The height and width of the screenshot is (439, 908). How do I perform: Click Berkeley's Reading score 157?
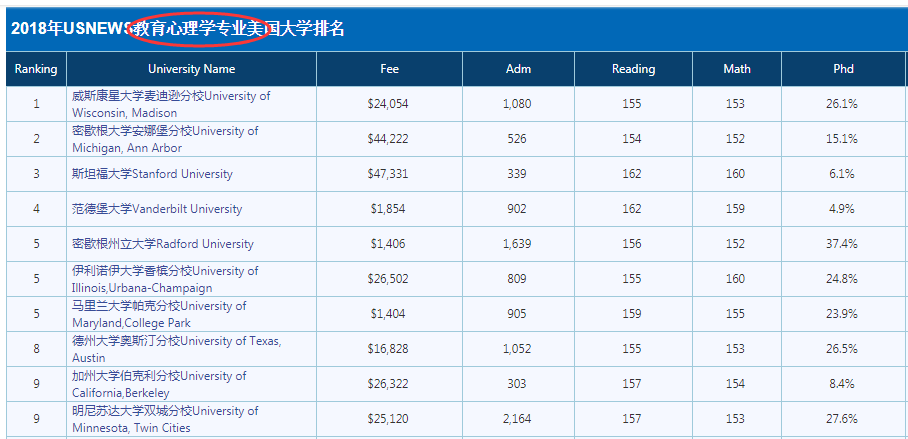632,383
